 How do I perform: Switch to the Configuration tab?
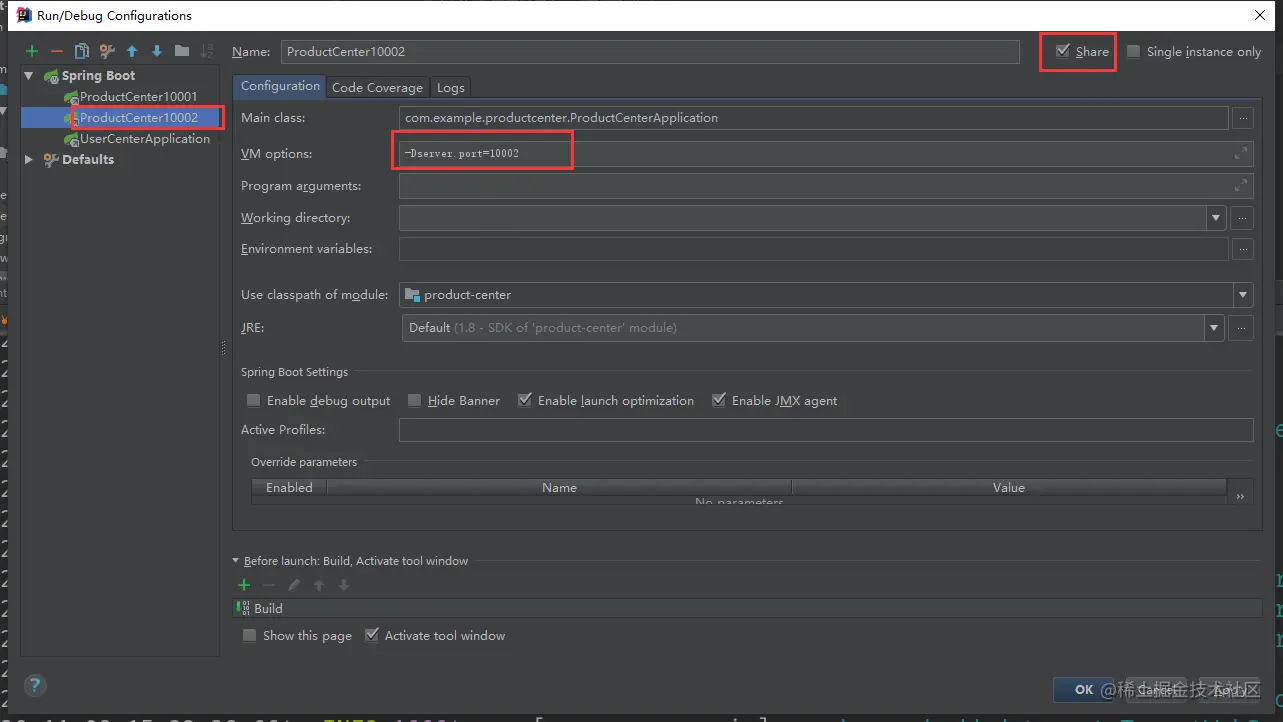(280, 87)
